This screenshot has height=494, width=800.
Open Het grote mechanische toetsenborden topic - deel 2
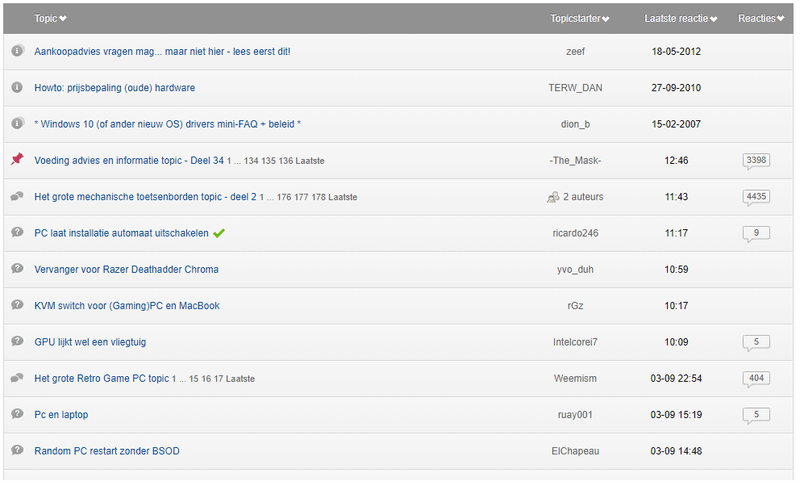pos(145,196)
